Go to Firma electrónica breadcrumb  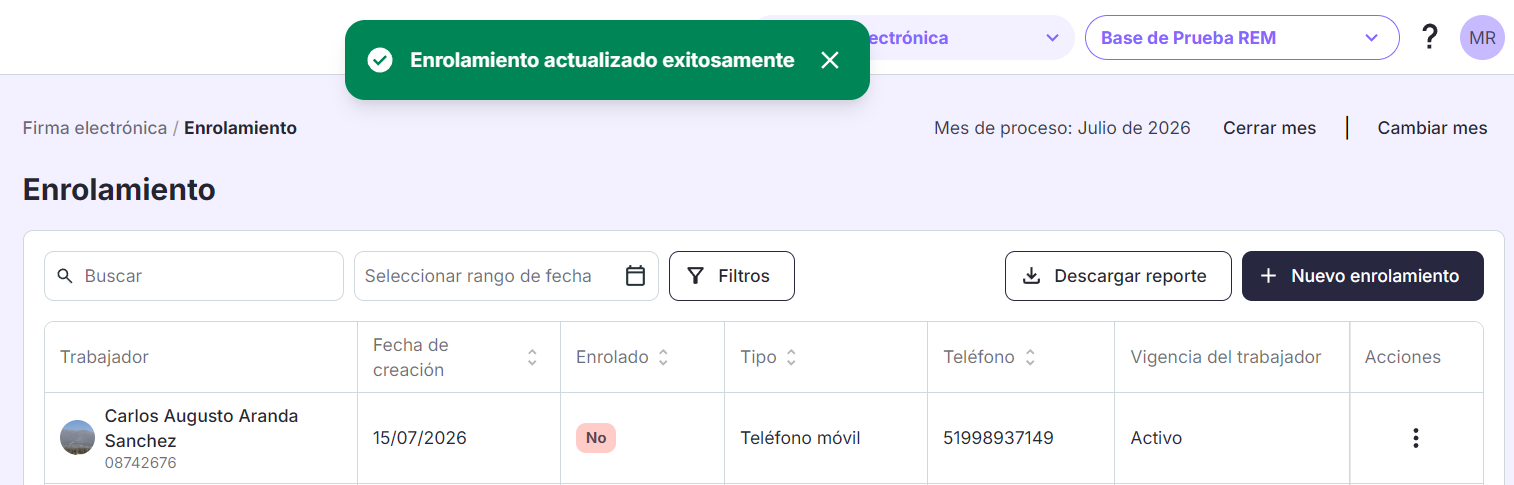coord(95,128)
